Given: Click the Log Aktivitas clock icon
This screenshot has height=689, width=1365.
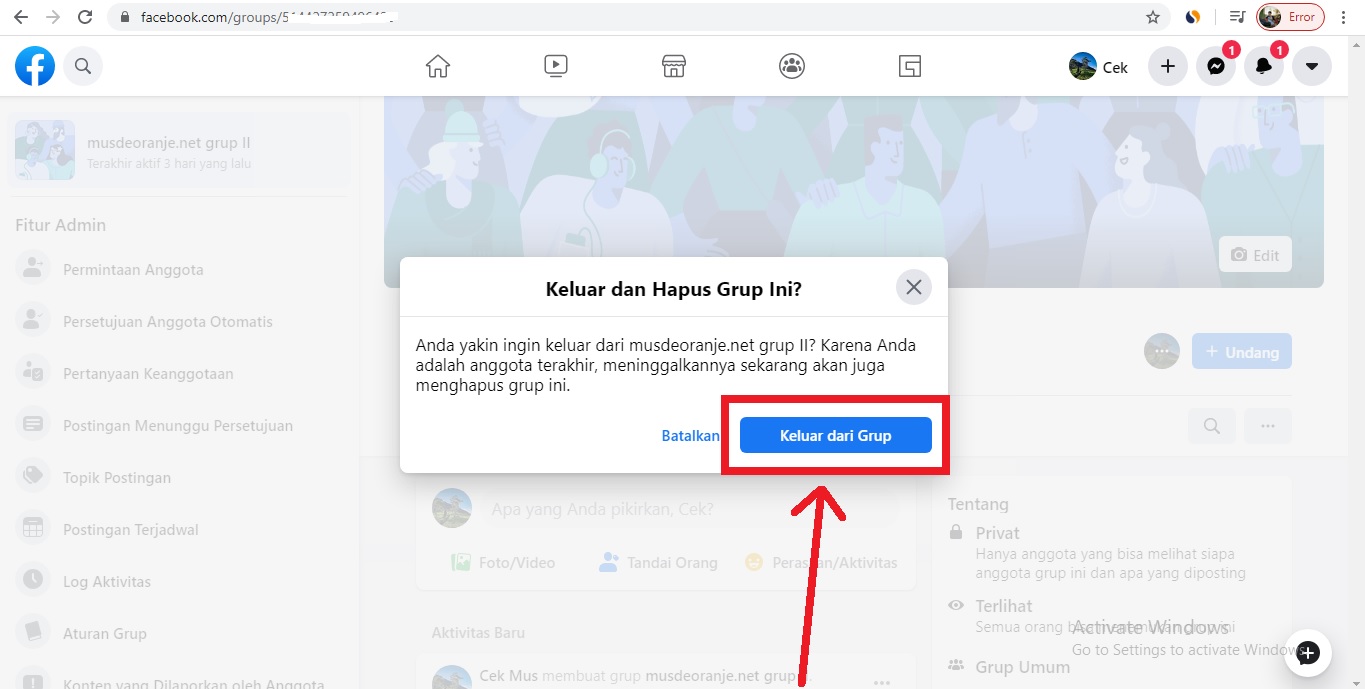Looking at the screenshot, I should [34, 581].
